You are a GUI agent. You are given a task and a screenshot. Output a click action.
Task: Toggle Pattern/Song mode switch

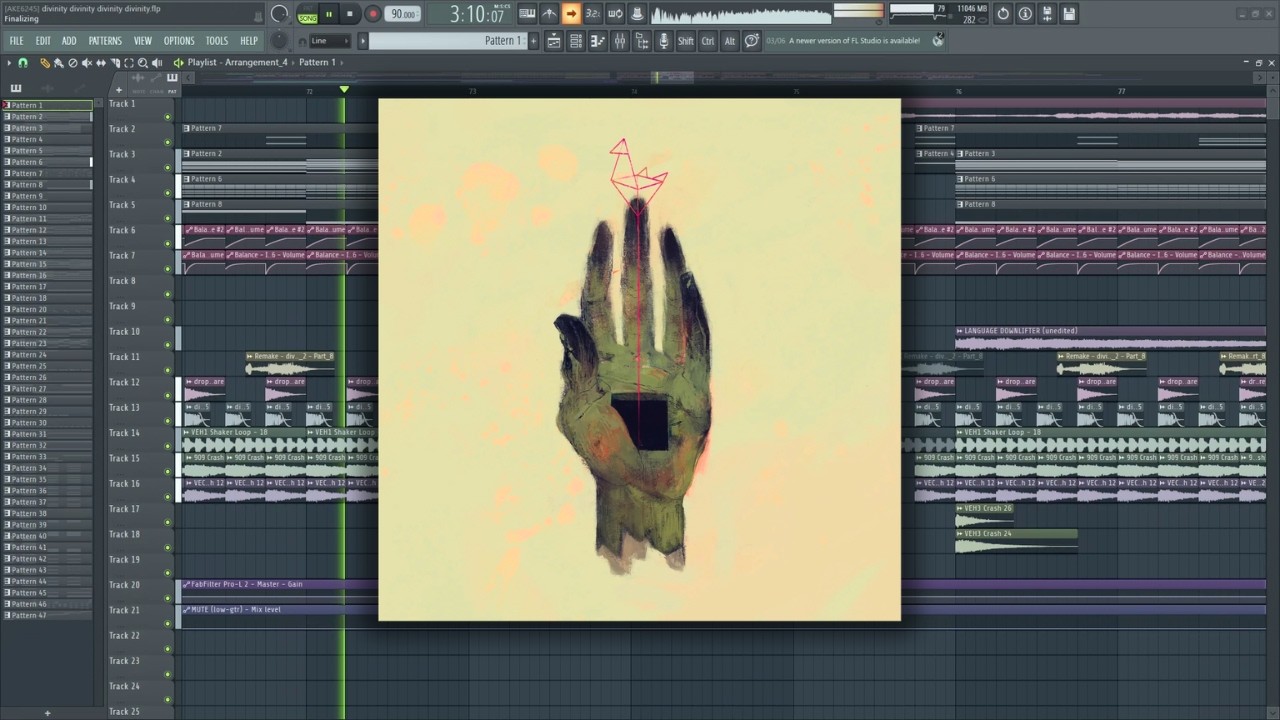coord(307,14)
